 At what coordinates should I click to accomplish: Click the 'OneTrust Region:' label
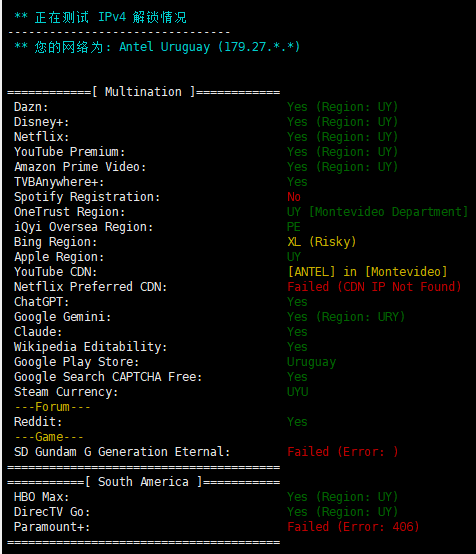point(70,212)
